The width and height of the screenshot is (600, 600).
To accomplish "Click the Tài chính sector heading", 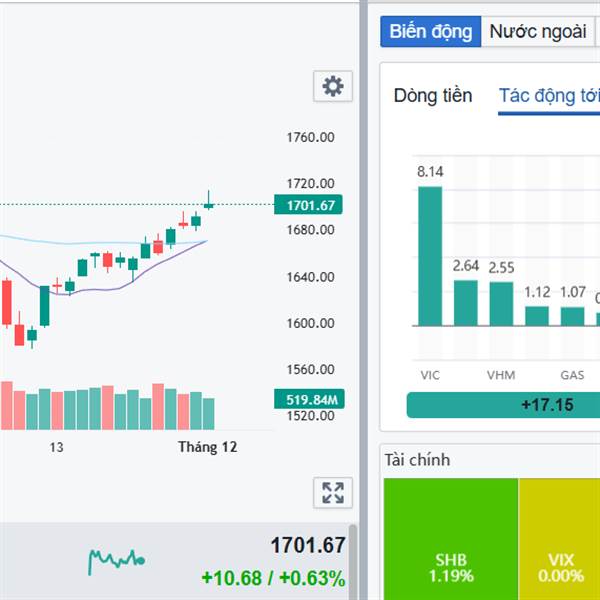I will pyautogui.click(x=417, y=460).
